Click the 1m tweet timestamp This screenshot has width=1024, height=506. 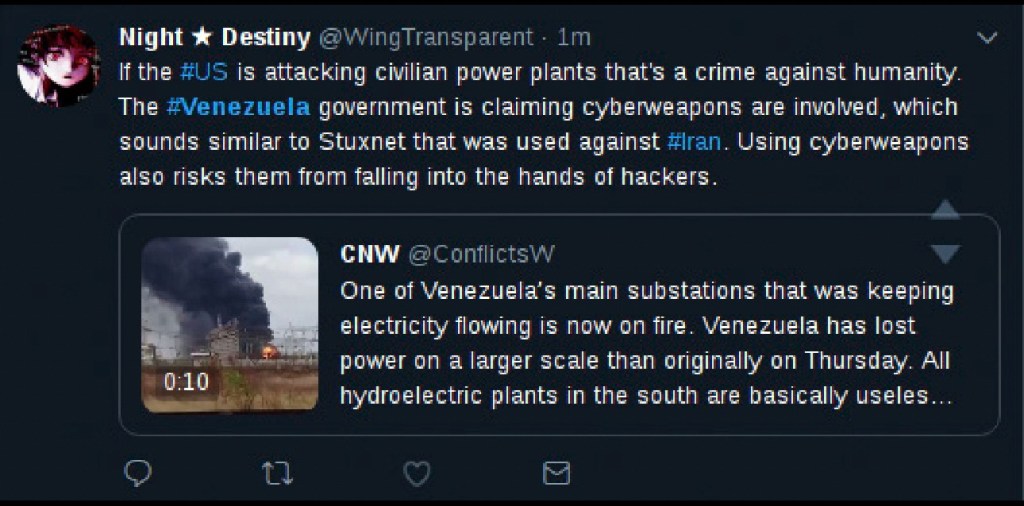point(574,38)
